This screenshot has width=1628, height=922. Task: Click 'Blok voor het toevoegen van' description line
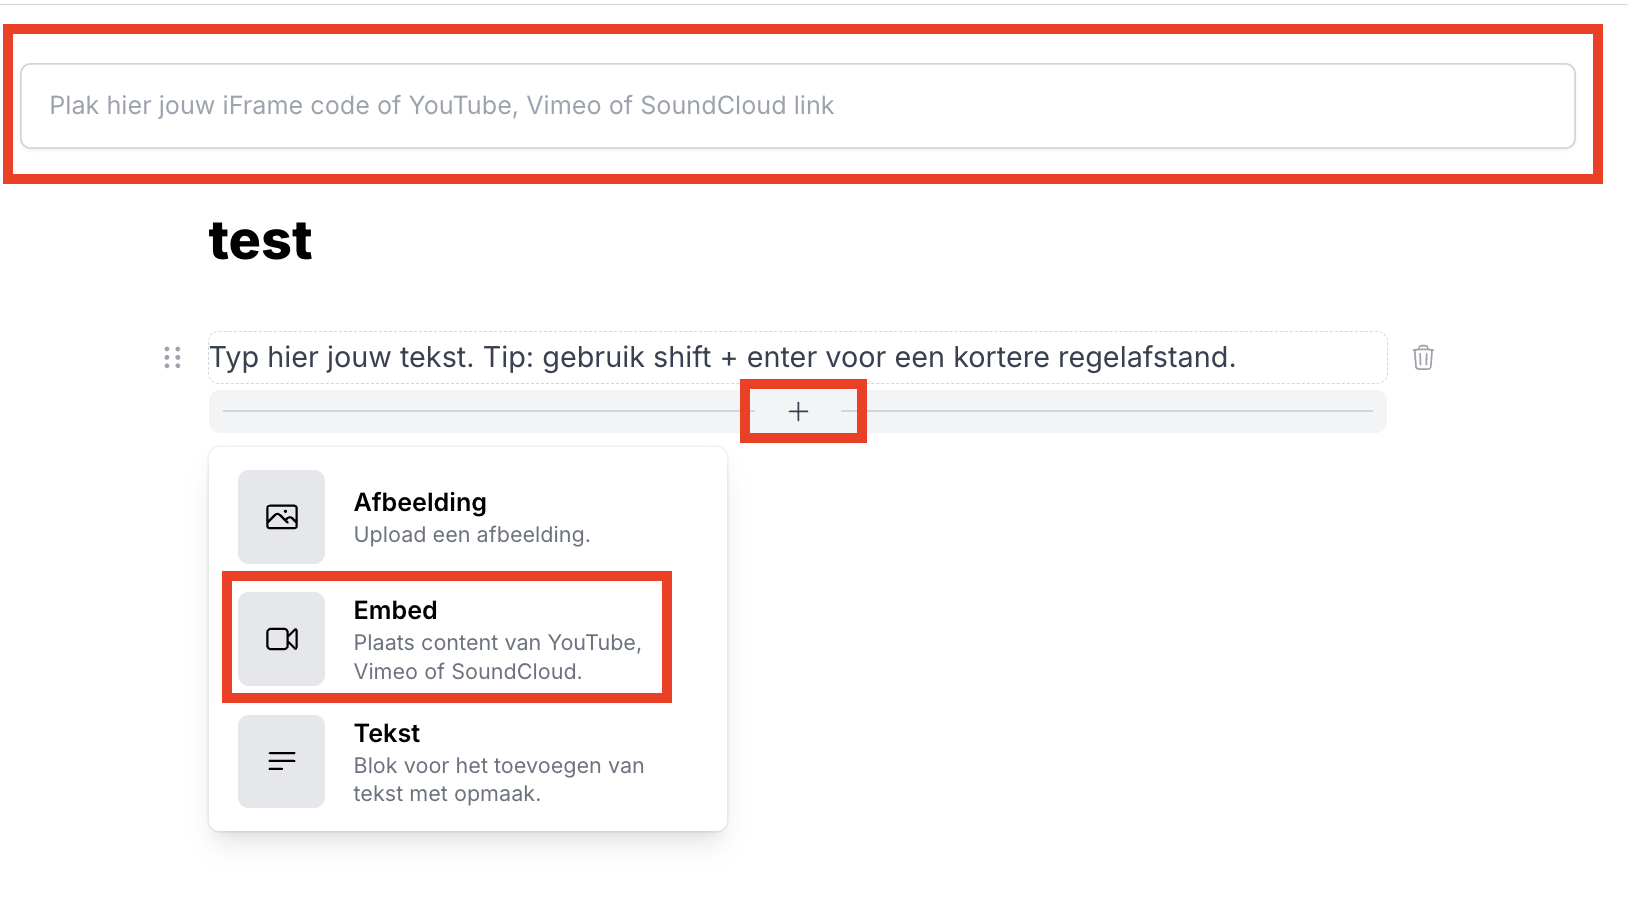coord(498,766)
